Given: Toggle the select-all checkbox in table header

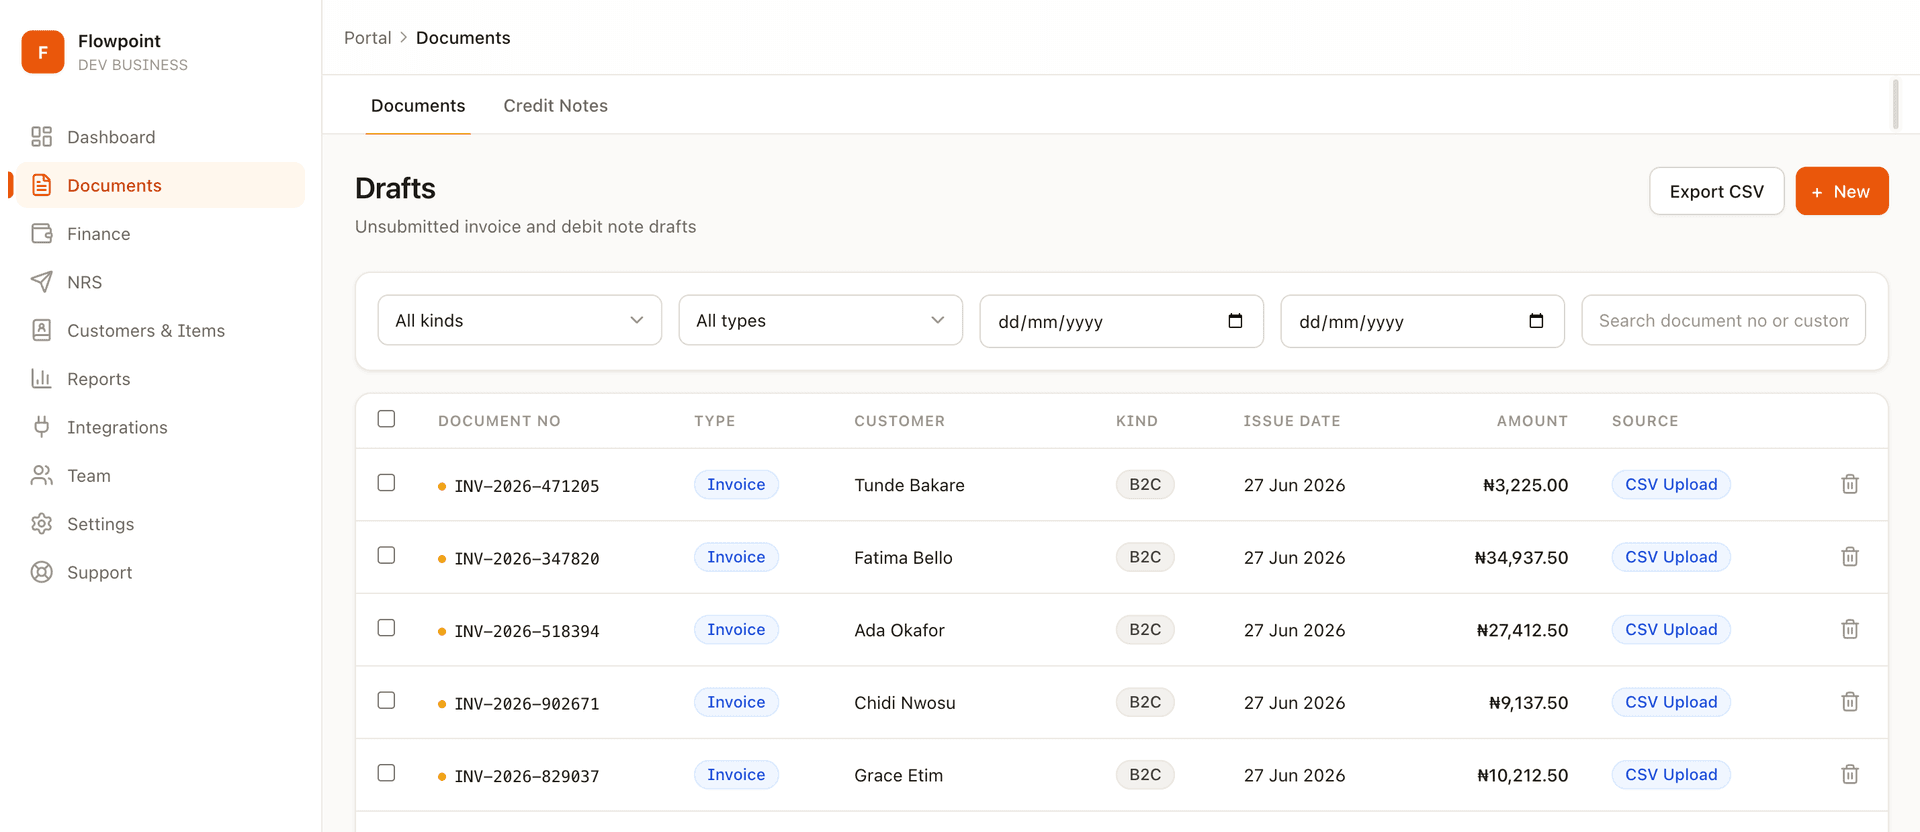Looking at the screenshot, I should click(386, 419).
